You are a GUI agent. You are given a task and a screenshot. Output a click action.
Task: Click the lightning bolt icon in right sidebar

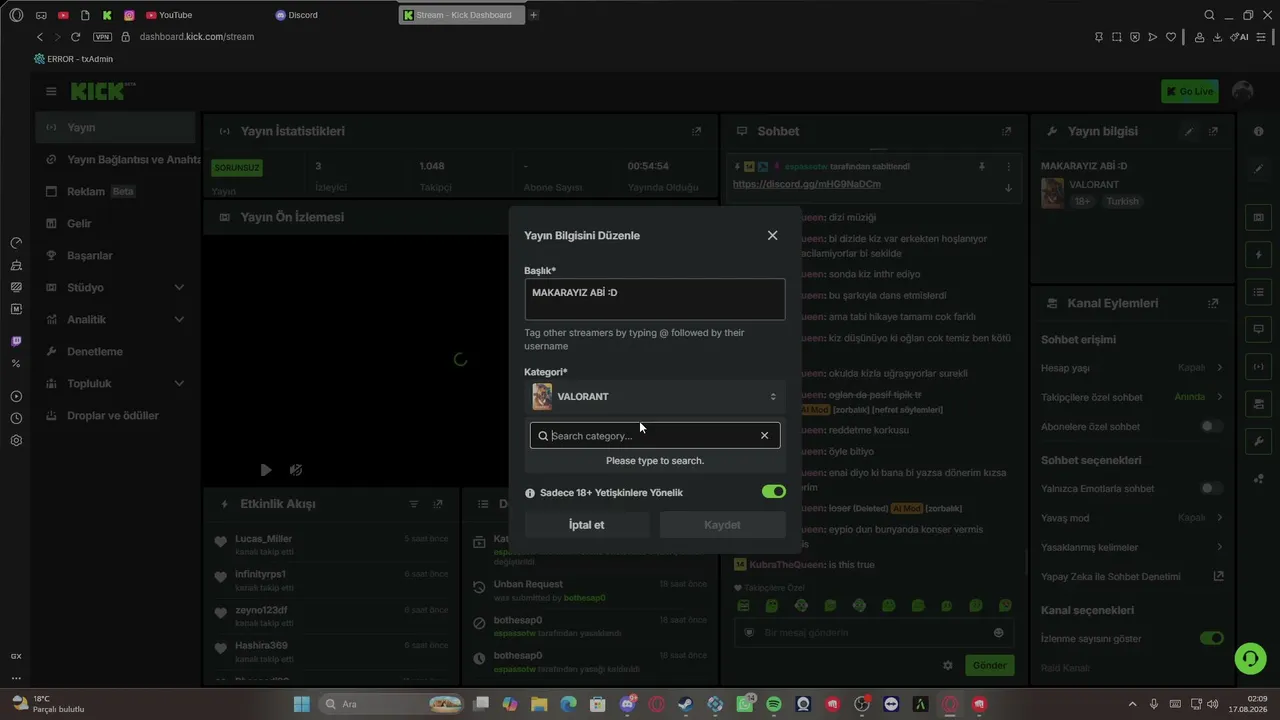(x=1258, y=254)
